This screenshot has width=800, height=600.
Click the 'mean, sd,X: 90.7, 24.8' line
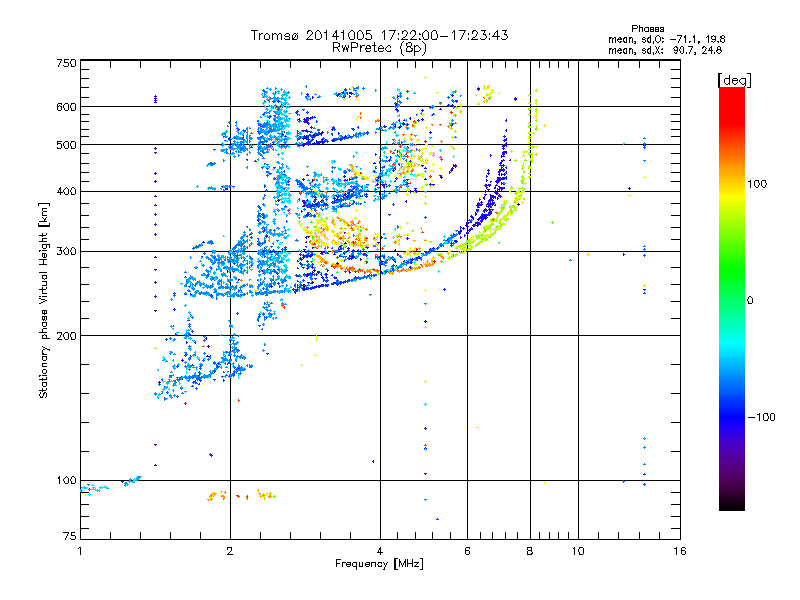[665, 50]
